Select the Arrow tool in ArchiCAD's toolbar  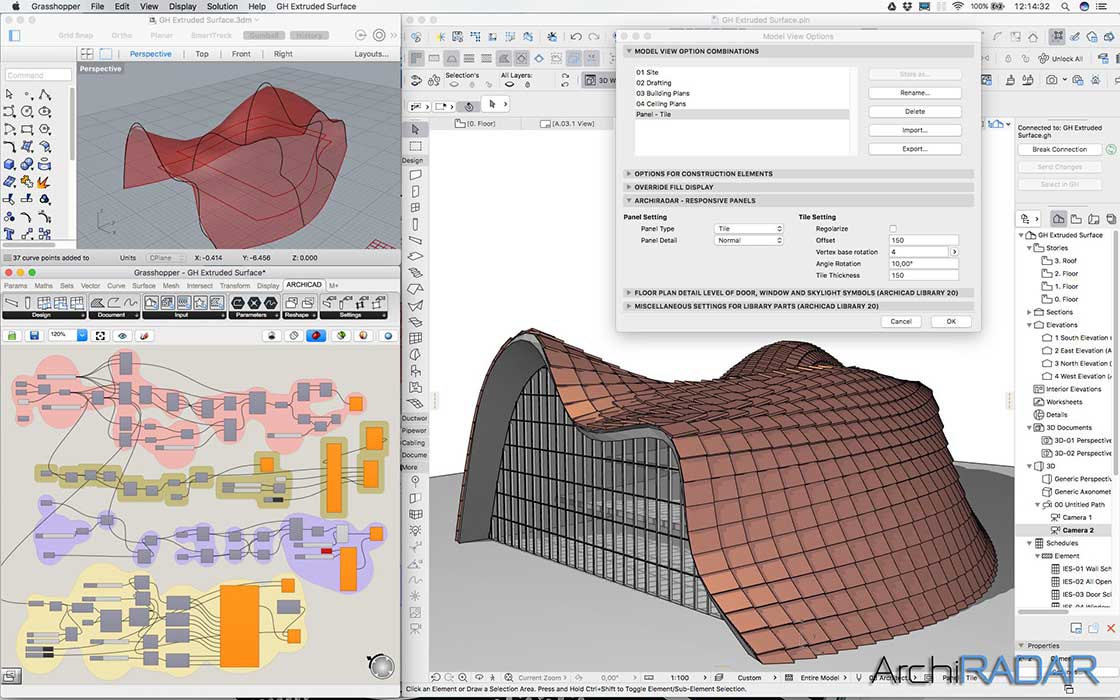[417, 127]
